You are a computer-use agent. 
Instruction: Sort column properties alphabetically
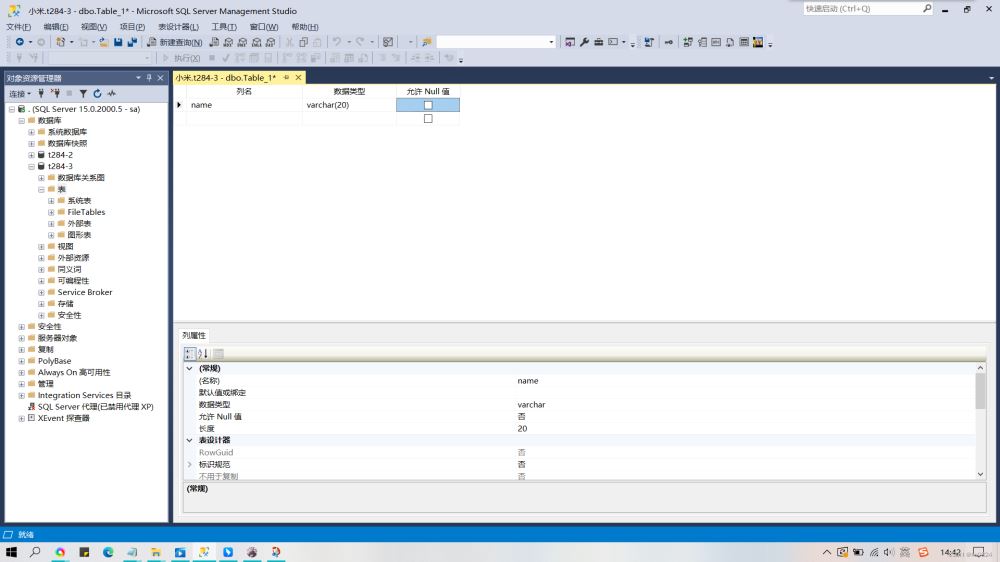click(x=203, y=353)
